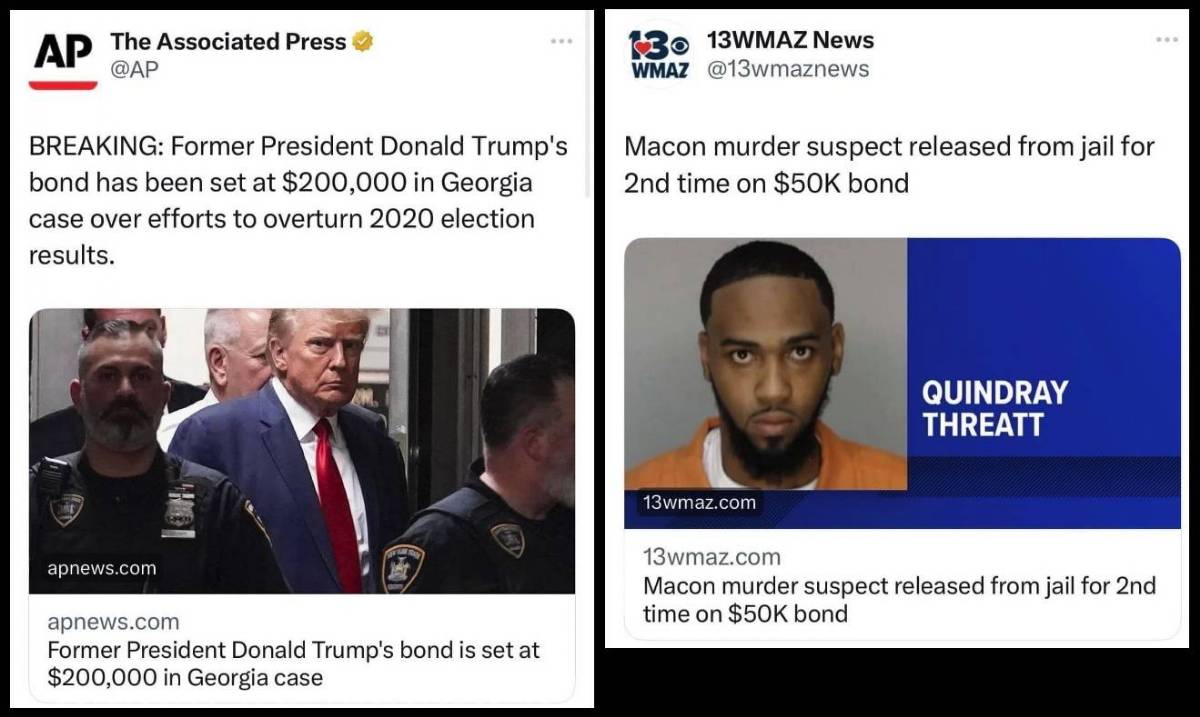Open Quindray Threatt mugshot thumbnail

pos(902,383)
